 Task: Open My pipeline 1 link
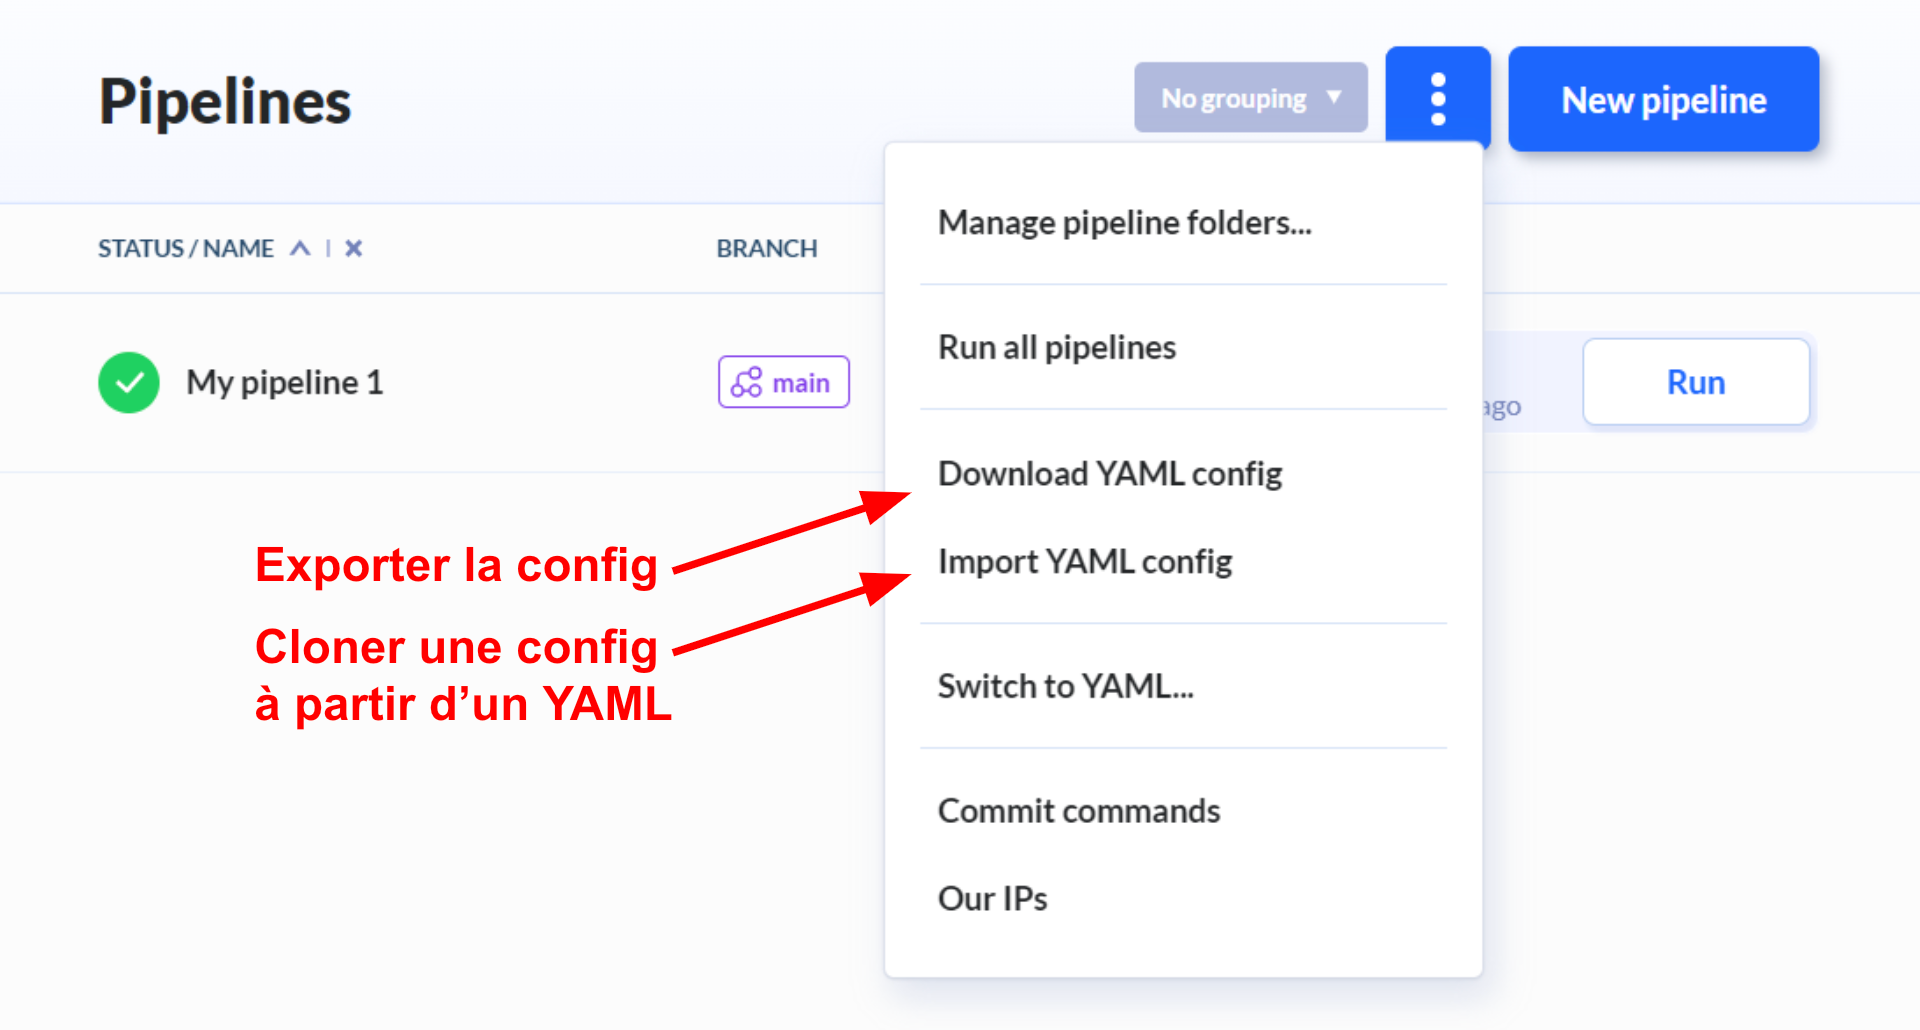[285, 382]
